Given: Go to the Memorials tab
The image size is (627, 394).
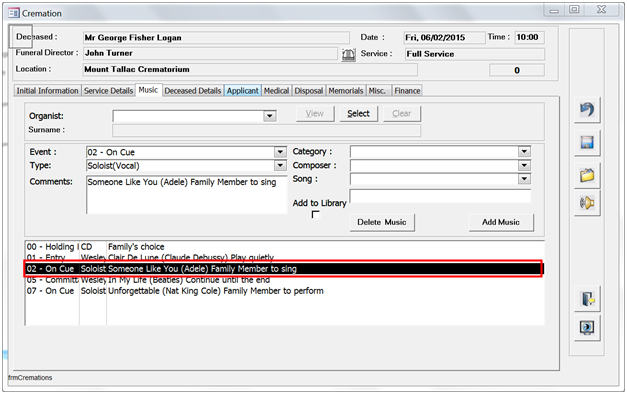Looking at the screenshot, I should 346,91.
